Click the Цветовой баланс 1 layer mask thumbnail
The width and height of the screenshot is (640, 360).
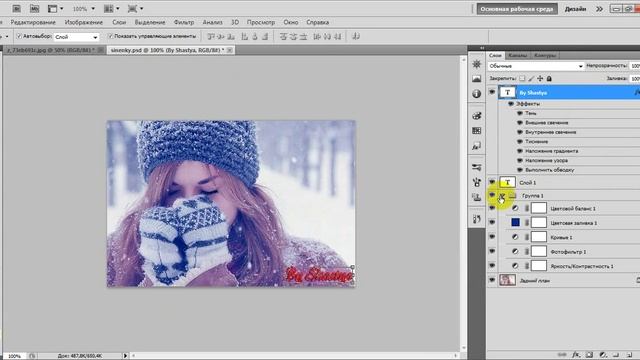(539, 208)
